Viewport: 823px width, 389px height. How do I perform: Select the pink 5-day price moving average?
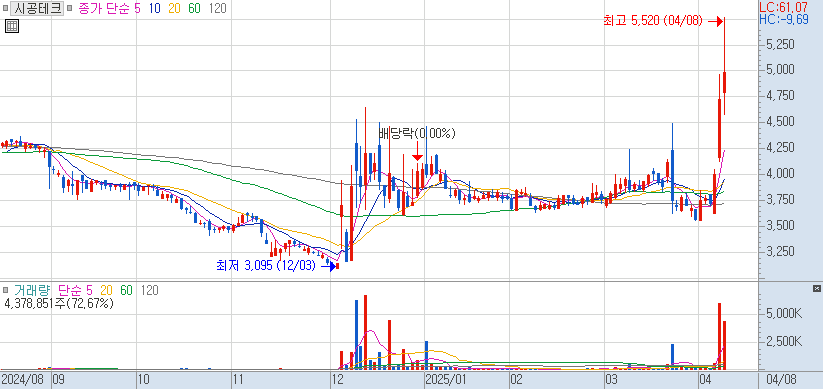tap(137, 9)
